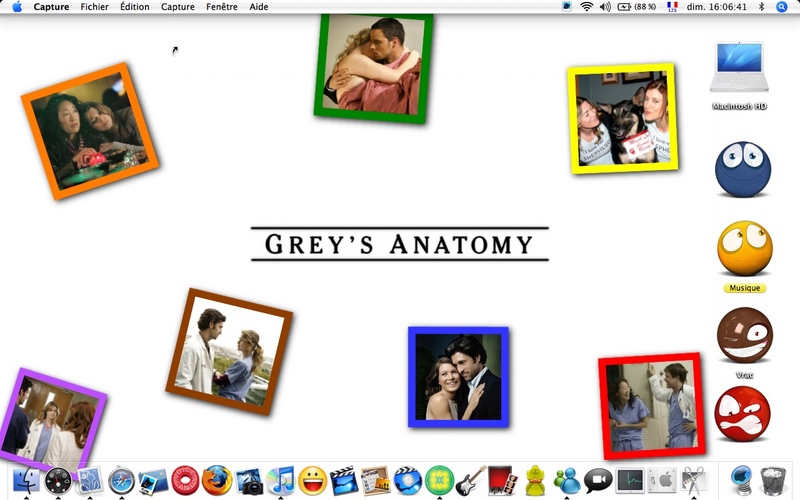Open Finder from the dock
This screenshot has height=500, width=800.
click(x=26, y=481)
